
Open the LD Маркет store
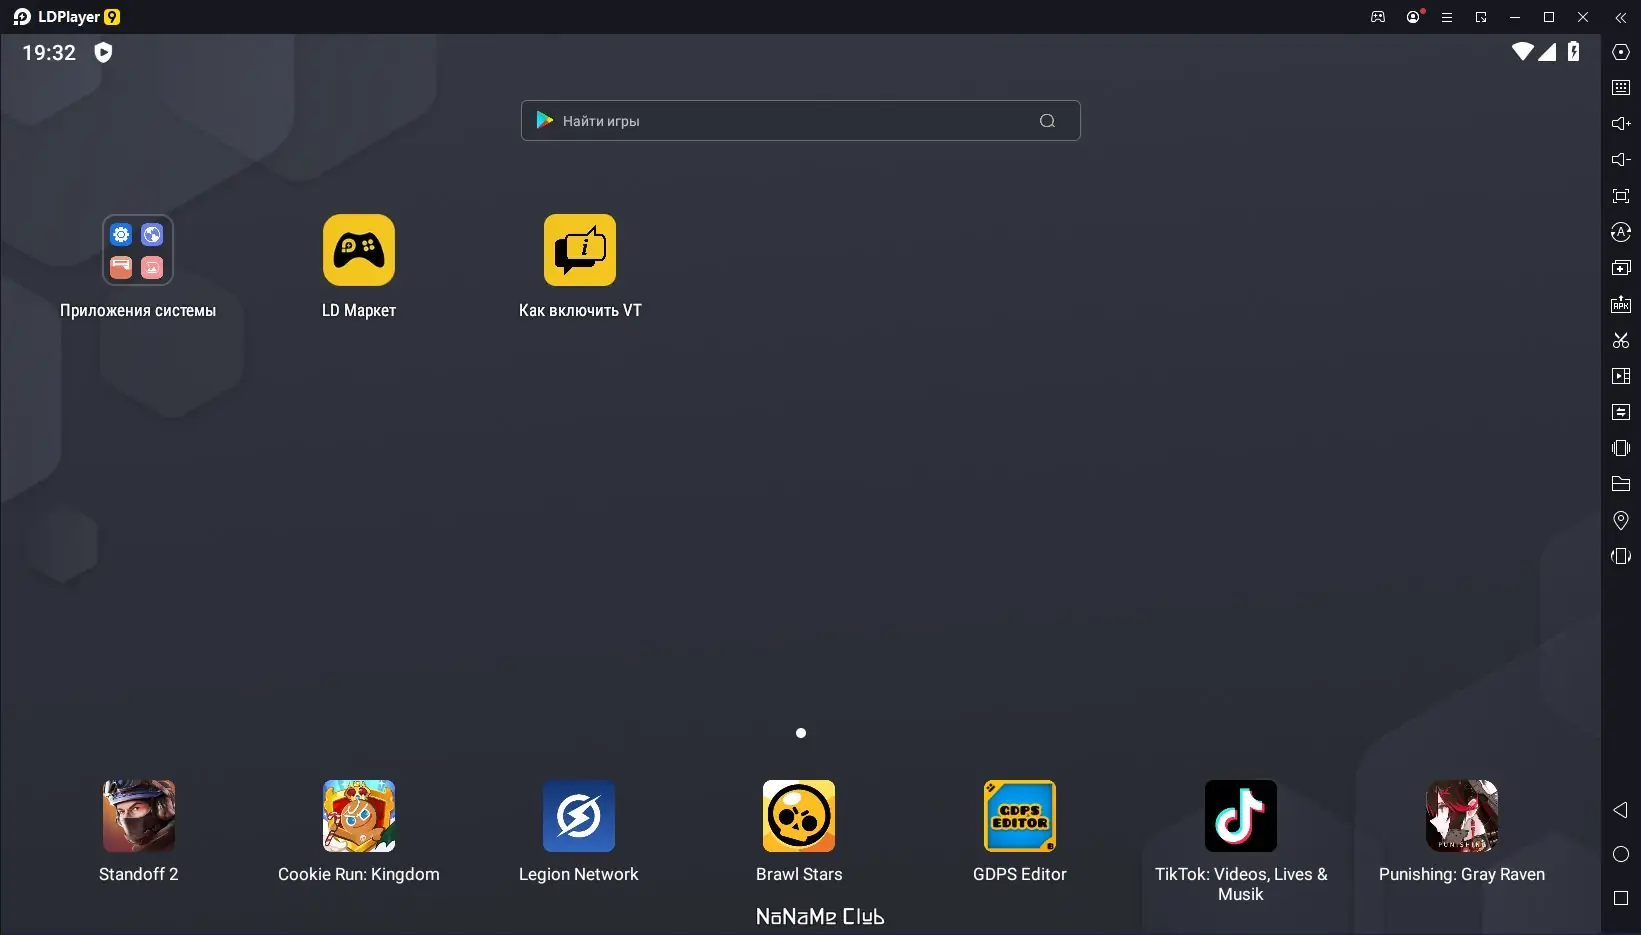(359, 250)
